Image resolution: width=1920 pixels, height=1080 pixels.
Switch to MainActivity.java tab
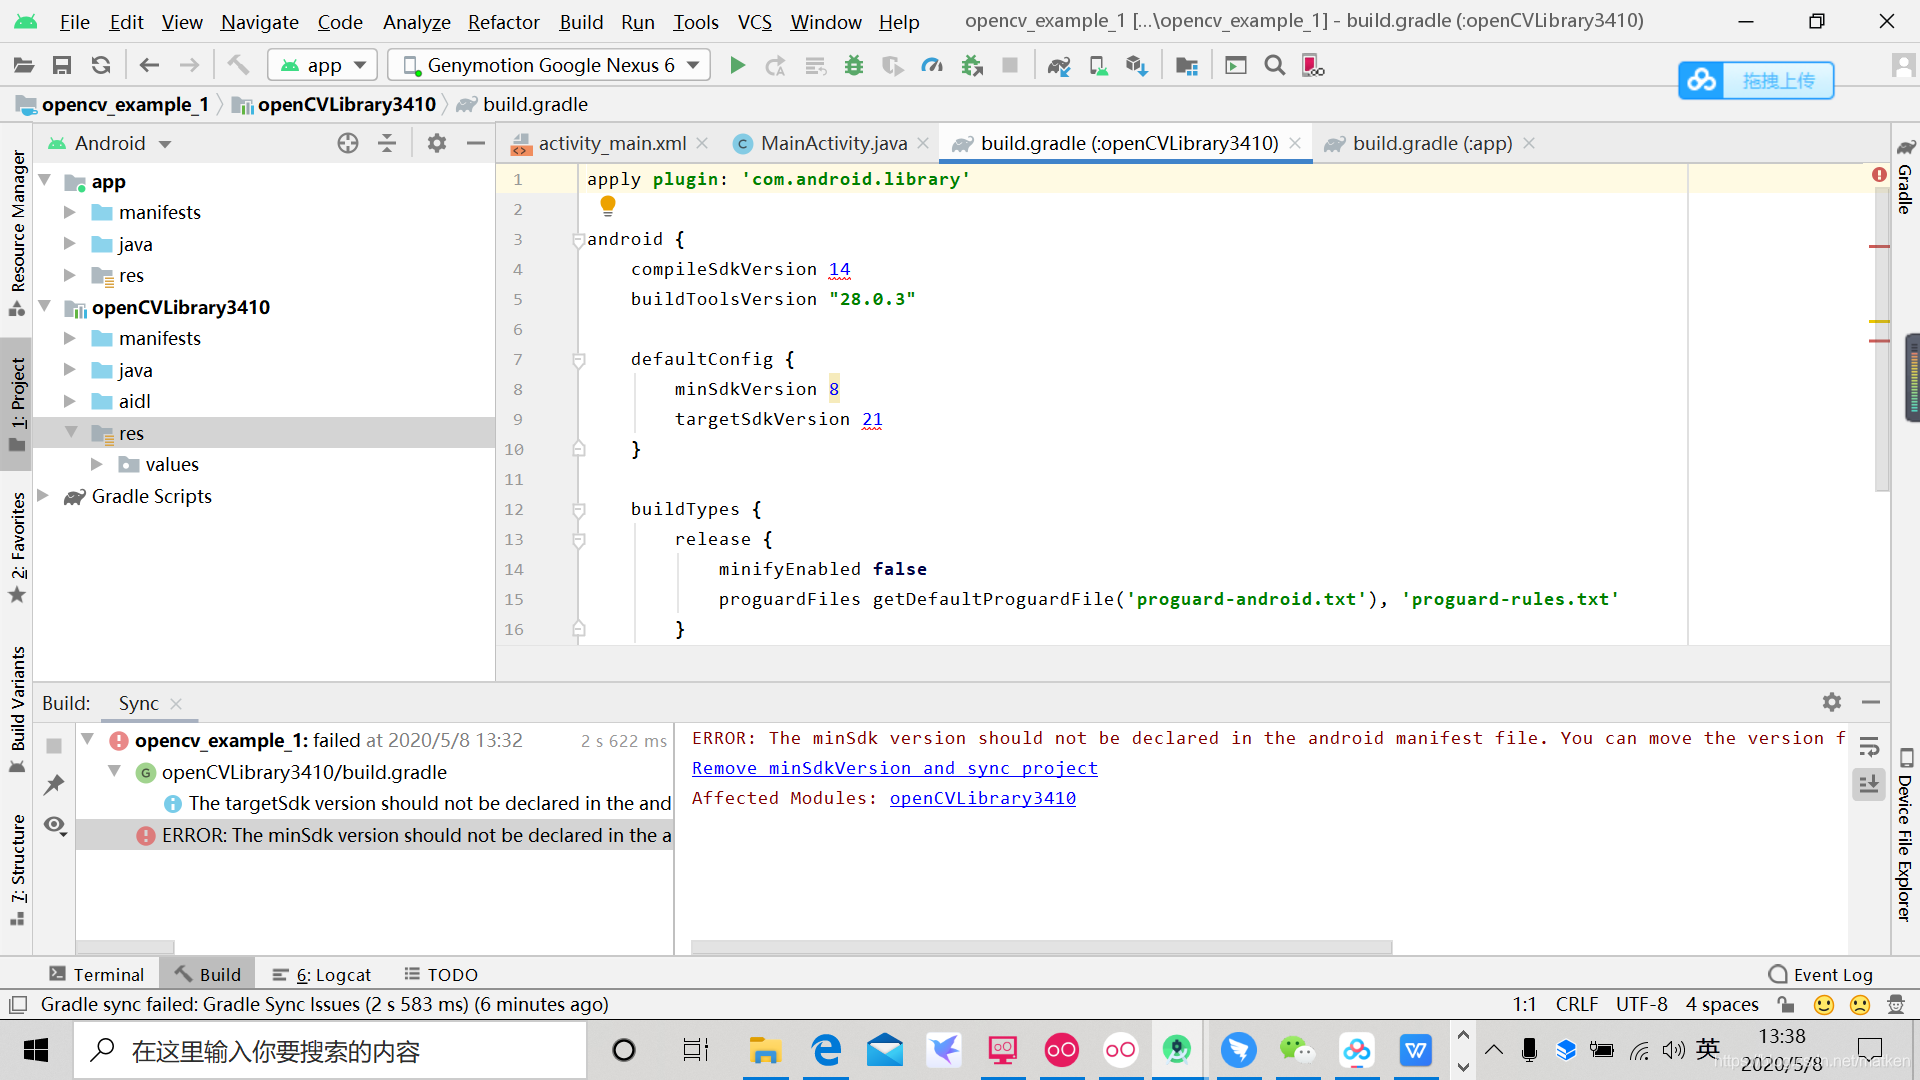point(833,143)
